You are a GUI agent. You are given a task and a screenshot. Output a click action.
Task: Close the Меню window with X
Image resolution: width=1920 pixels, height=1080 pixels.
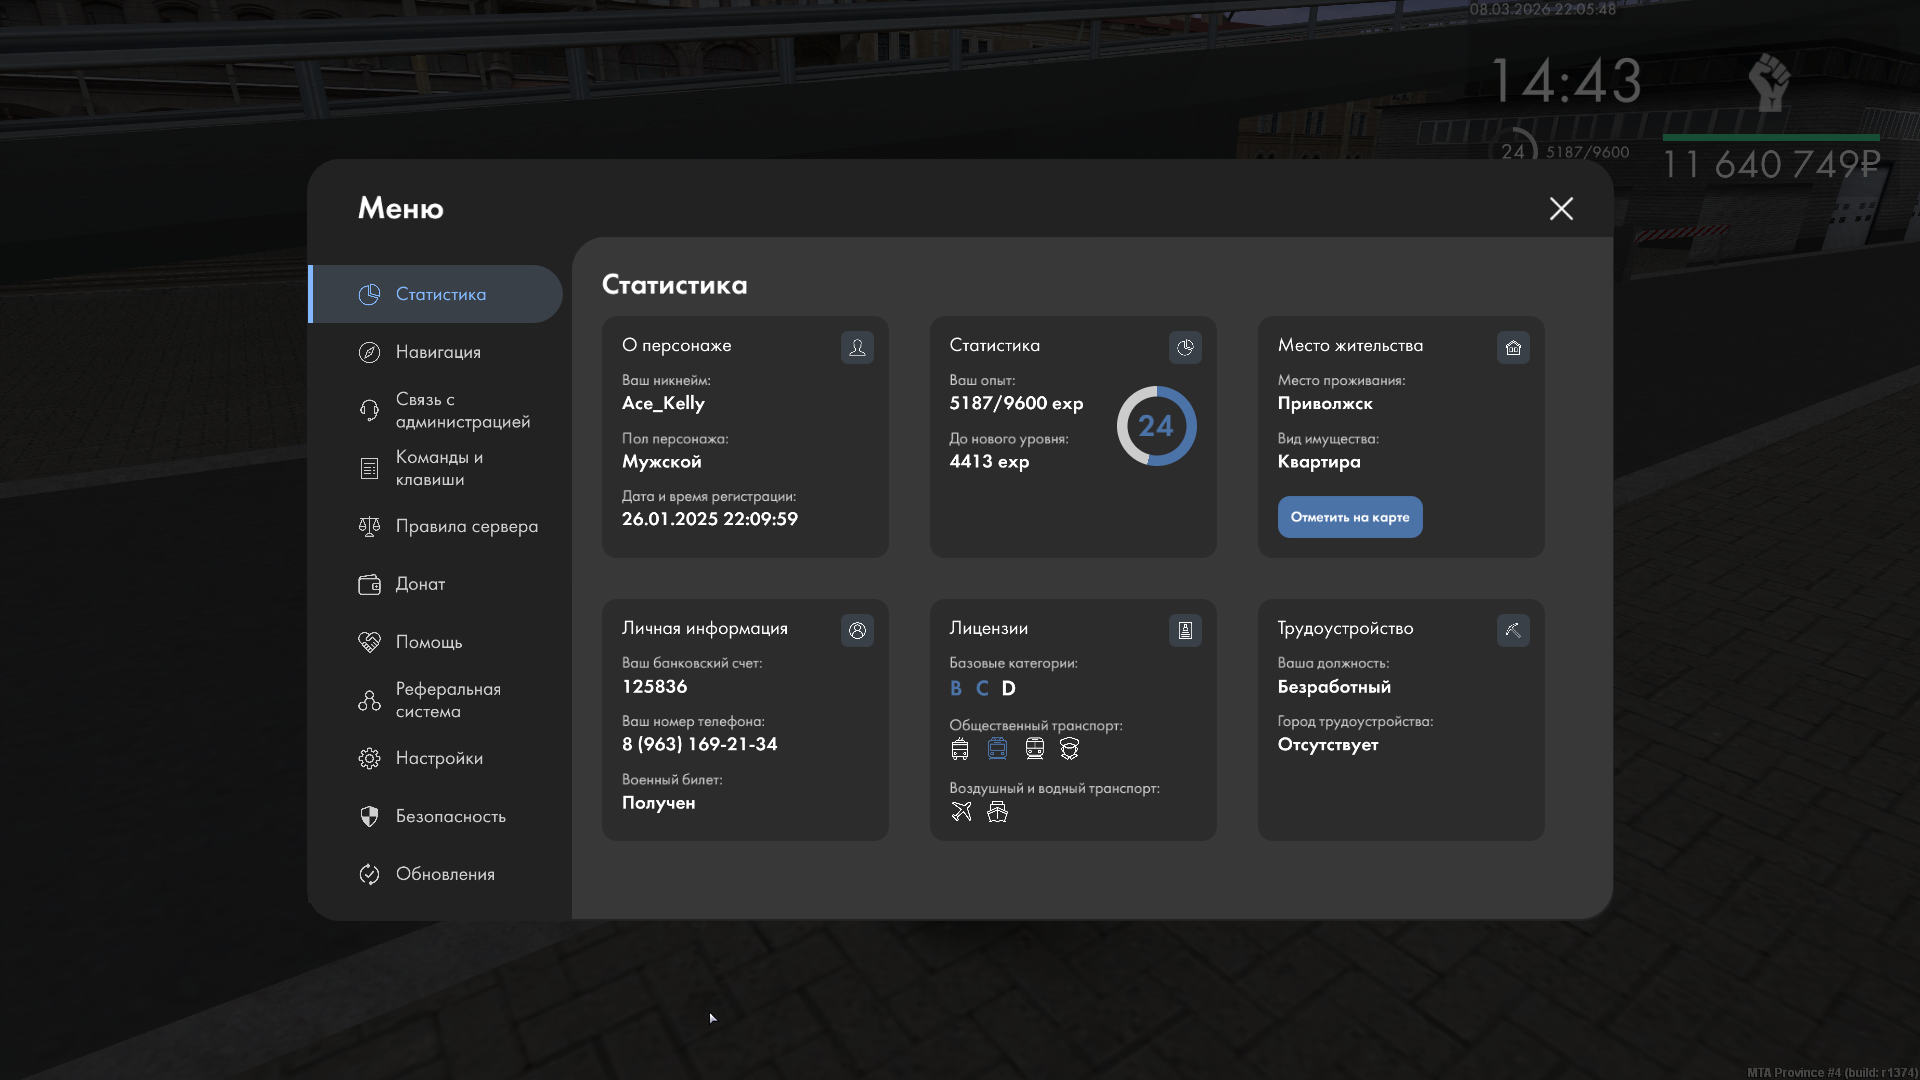tap(1561, 208)
